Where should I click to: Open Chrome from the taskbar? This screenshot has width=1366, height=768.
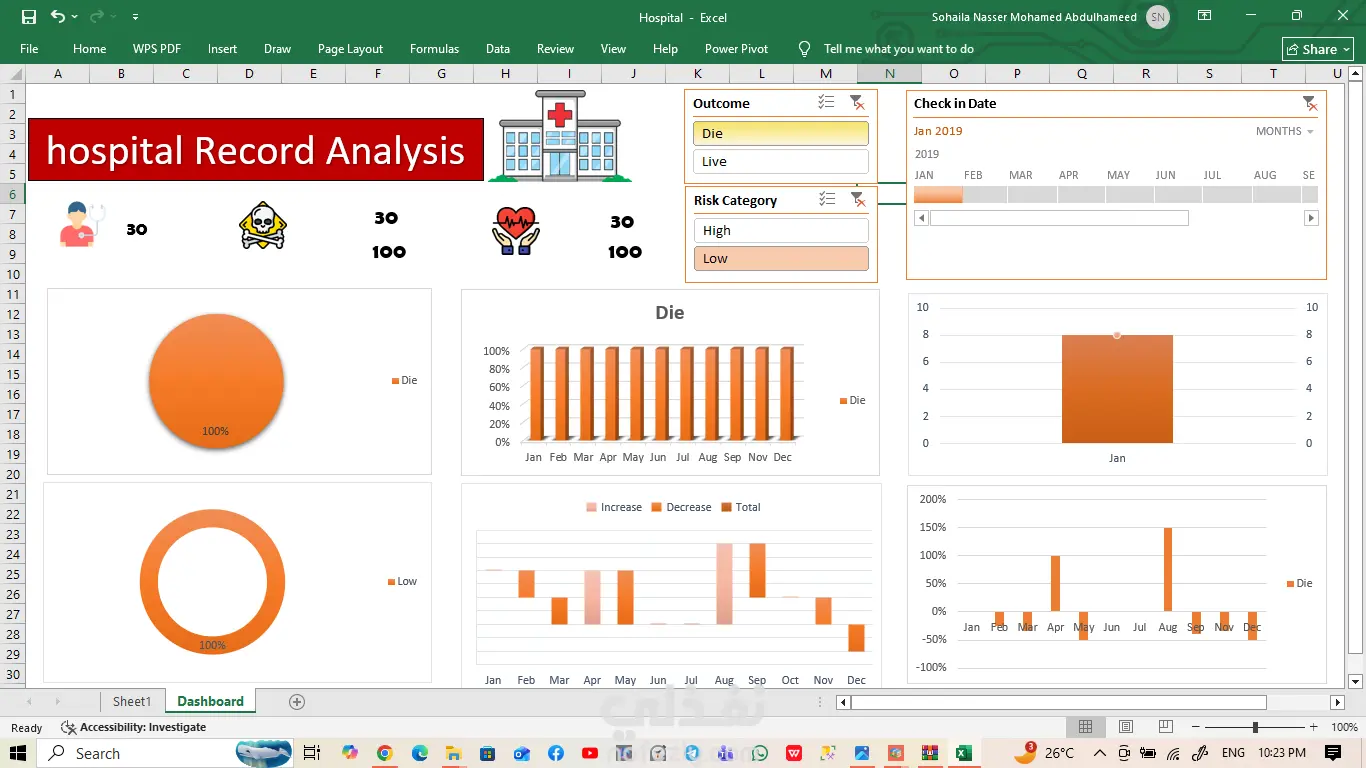point(385,753)
